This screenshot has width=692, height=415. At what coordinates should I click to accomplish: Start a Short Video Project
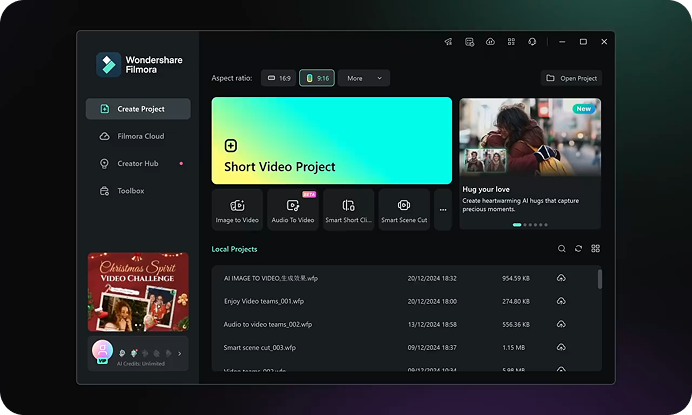332,140
